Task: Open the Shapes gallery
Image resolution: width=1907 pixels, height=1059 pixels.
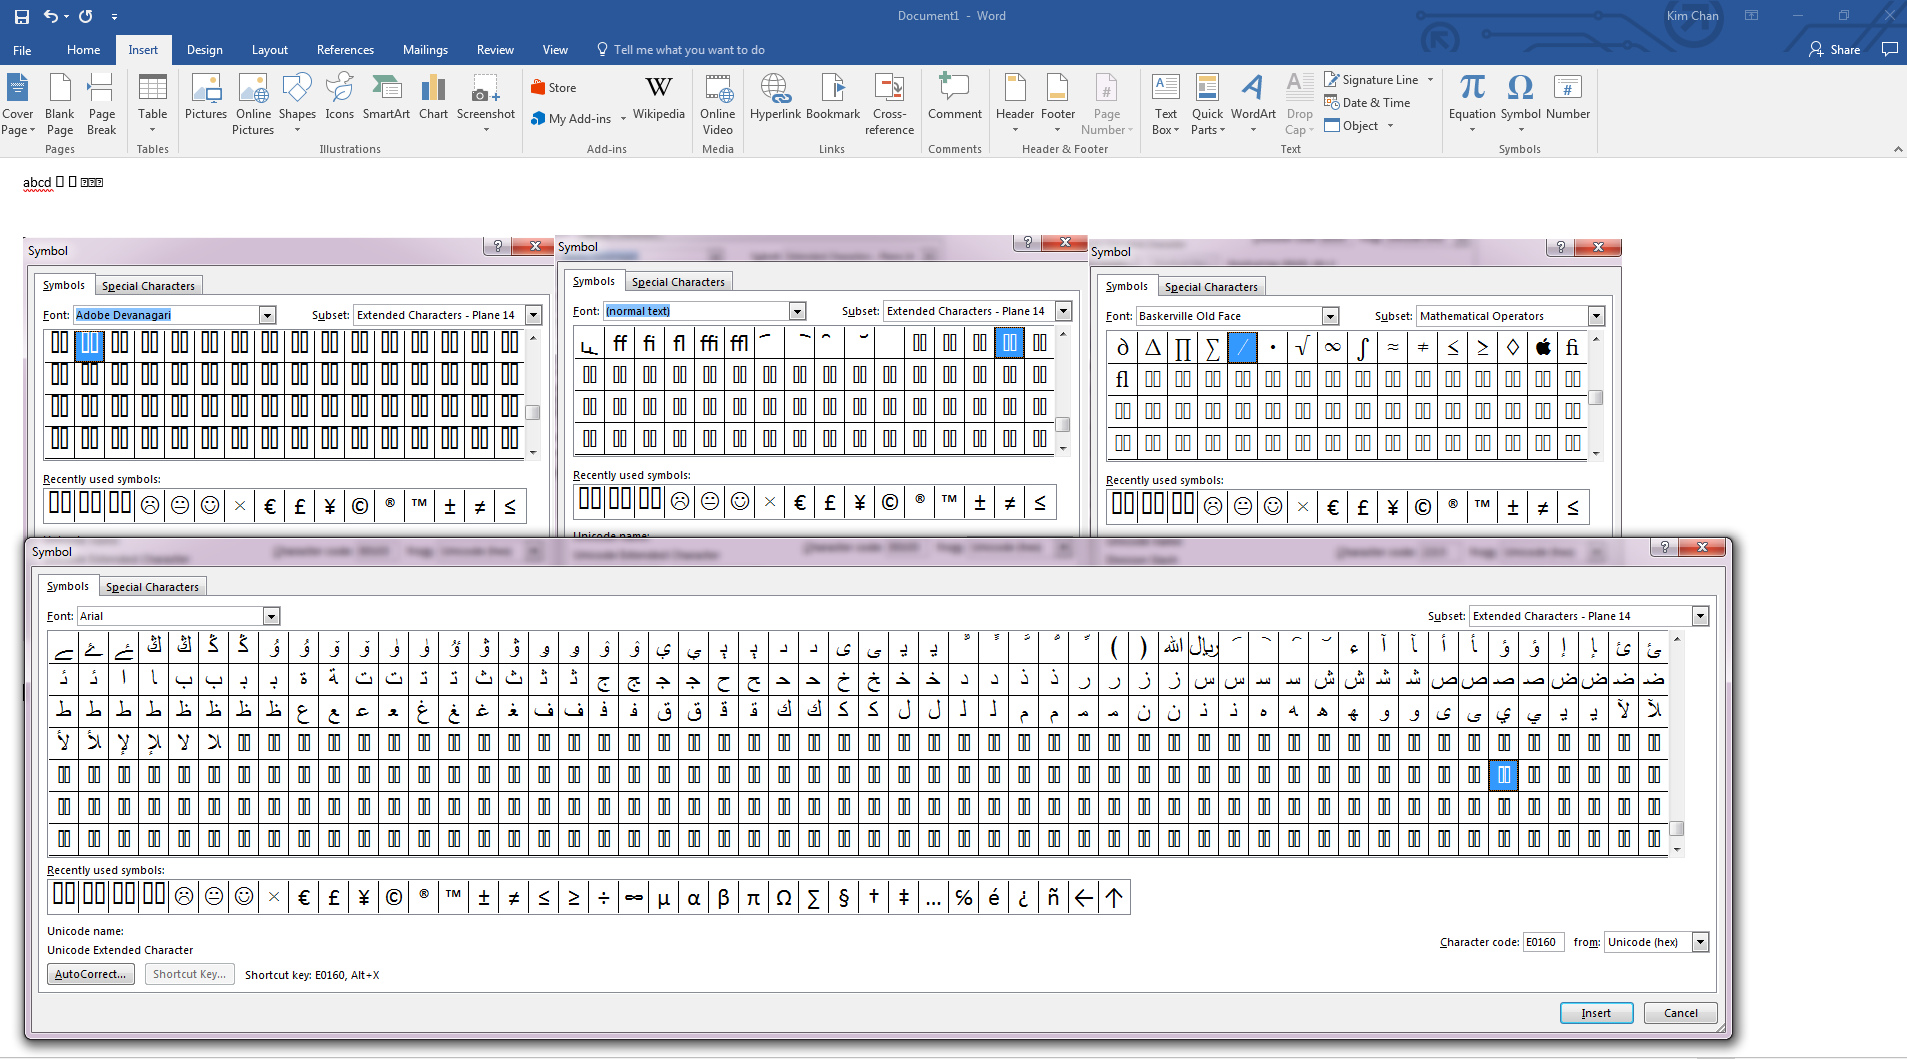Action: [297, 103]
